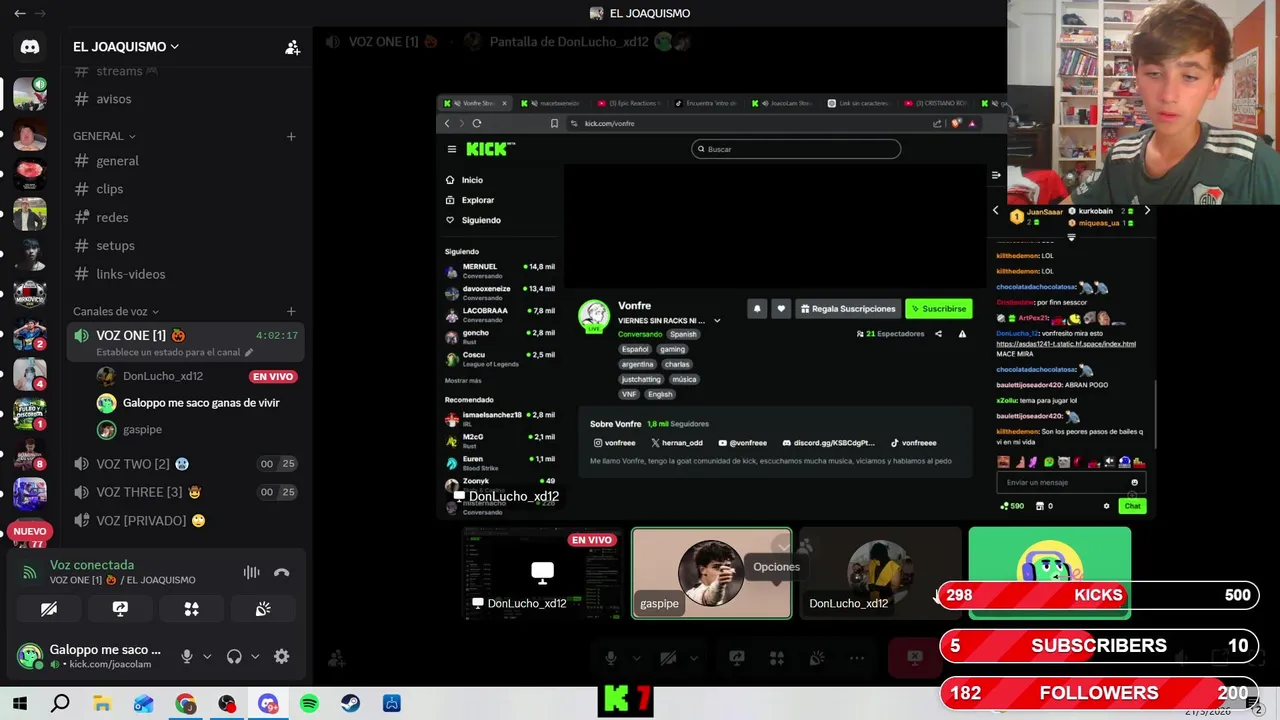This screenshot has width=1280, height=720.
Task: Open Windows Start menu
Action: pos(19,704)
